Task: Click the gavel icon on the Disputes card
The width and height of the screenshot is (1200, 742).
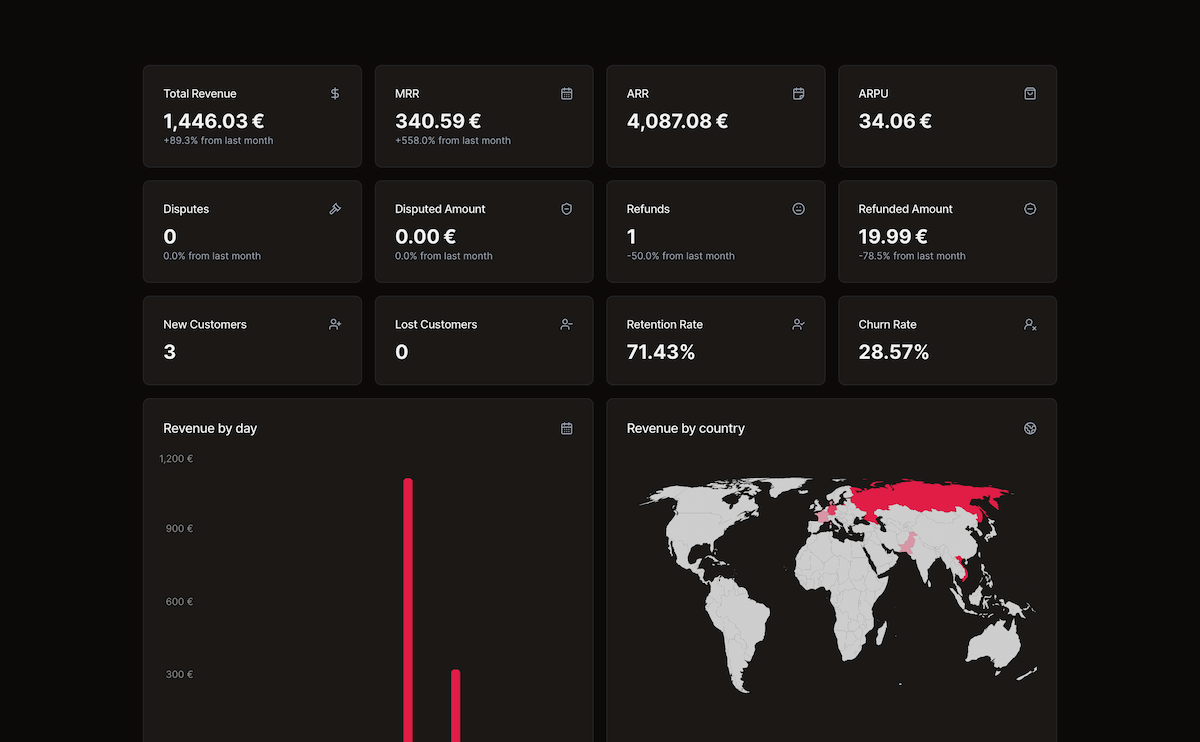Action: (335, 209)
